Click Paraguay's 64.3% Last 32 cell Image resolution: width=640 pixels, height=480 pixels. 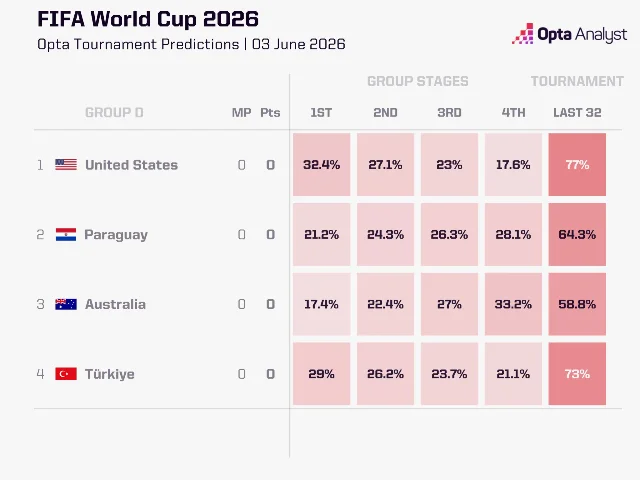[x=577, y=234]
